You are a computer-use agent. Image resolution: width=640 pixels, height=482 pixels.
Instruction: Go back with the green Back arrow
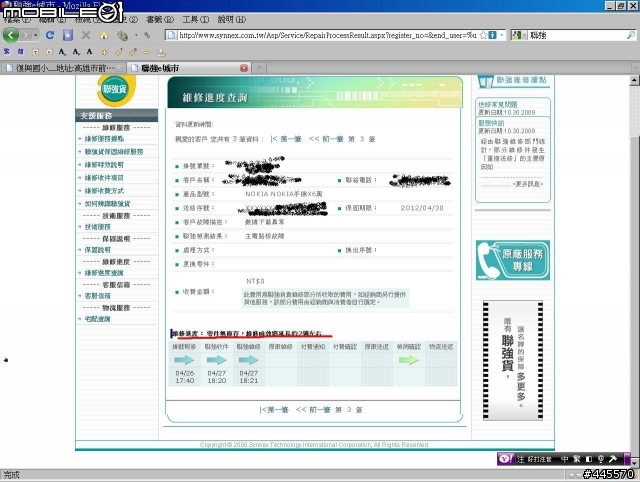pyautogui.click(x=11, y=35)
